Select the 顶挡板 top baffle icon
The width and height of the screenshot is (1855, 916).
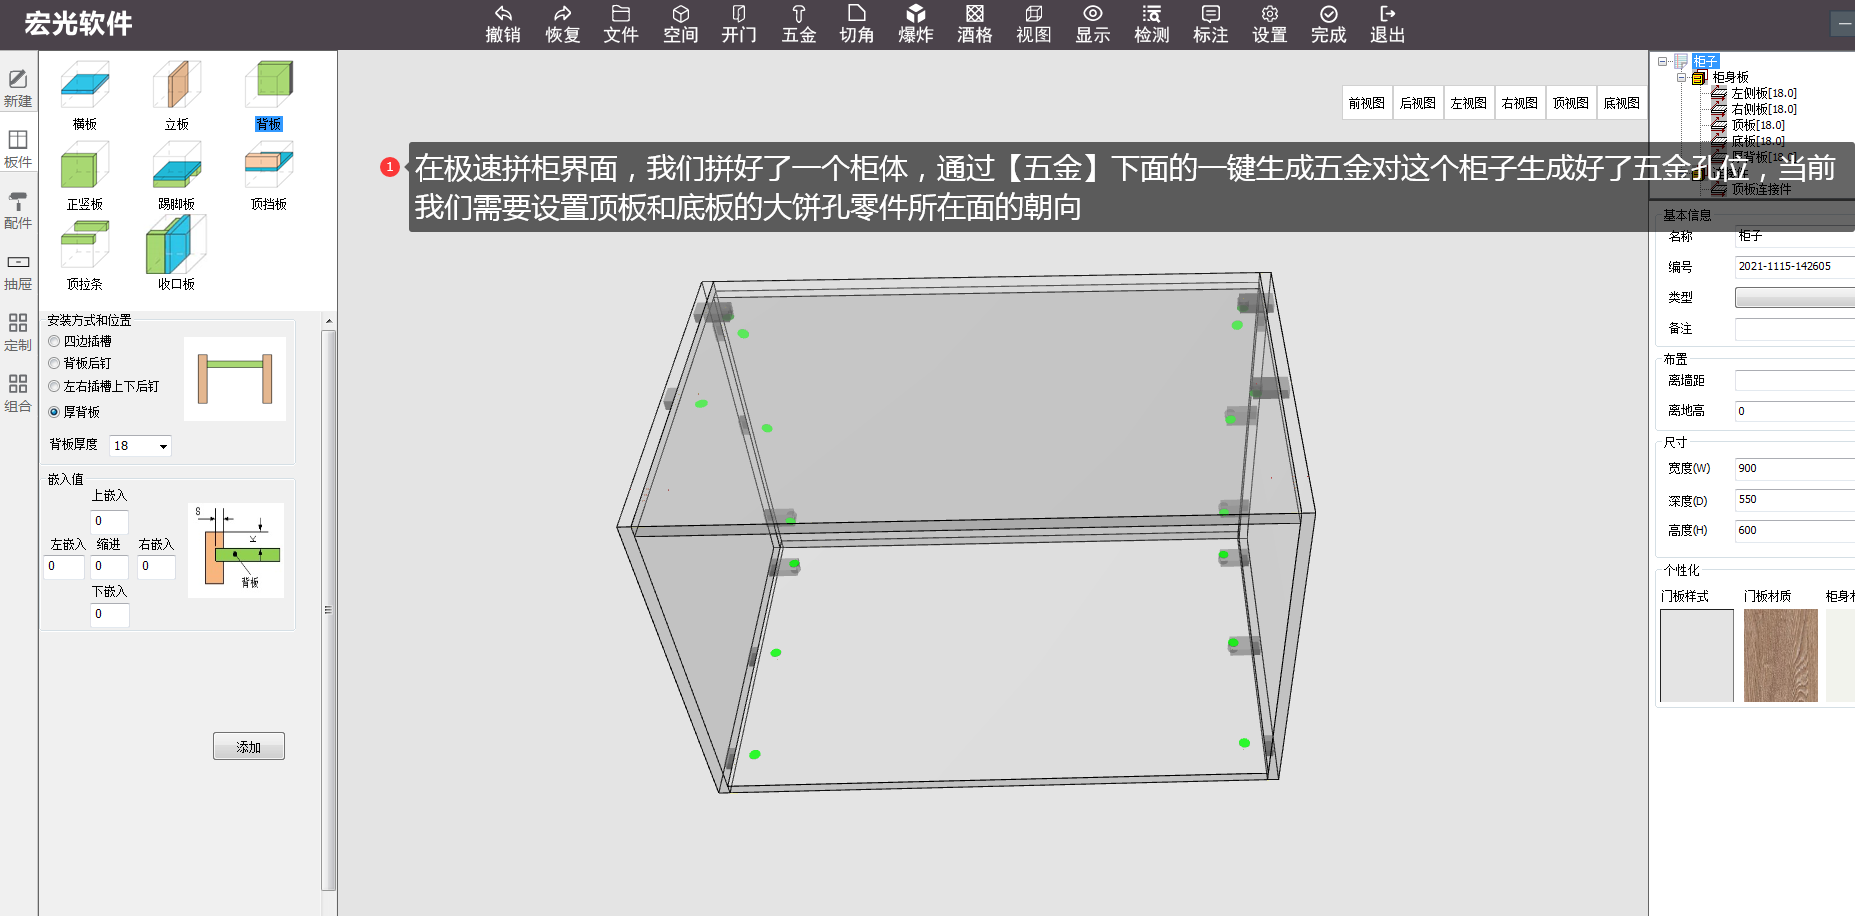(x=269, y=165)
